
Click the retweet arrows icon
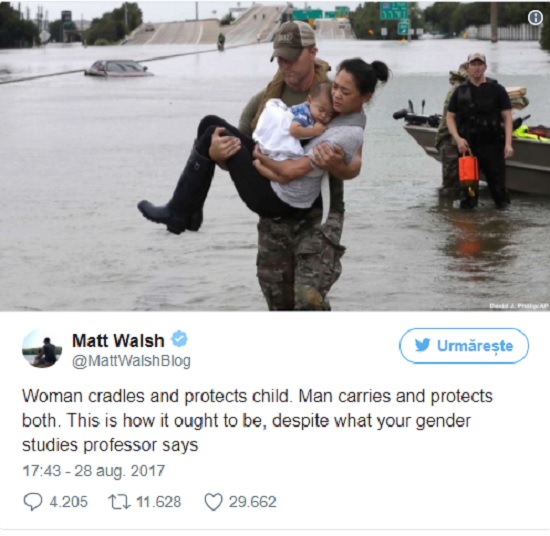click(119, 502)
